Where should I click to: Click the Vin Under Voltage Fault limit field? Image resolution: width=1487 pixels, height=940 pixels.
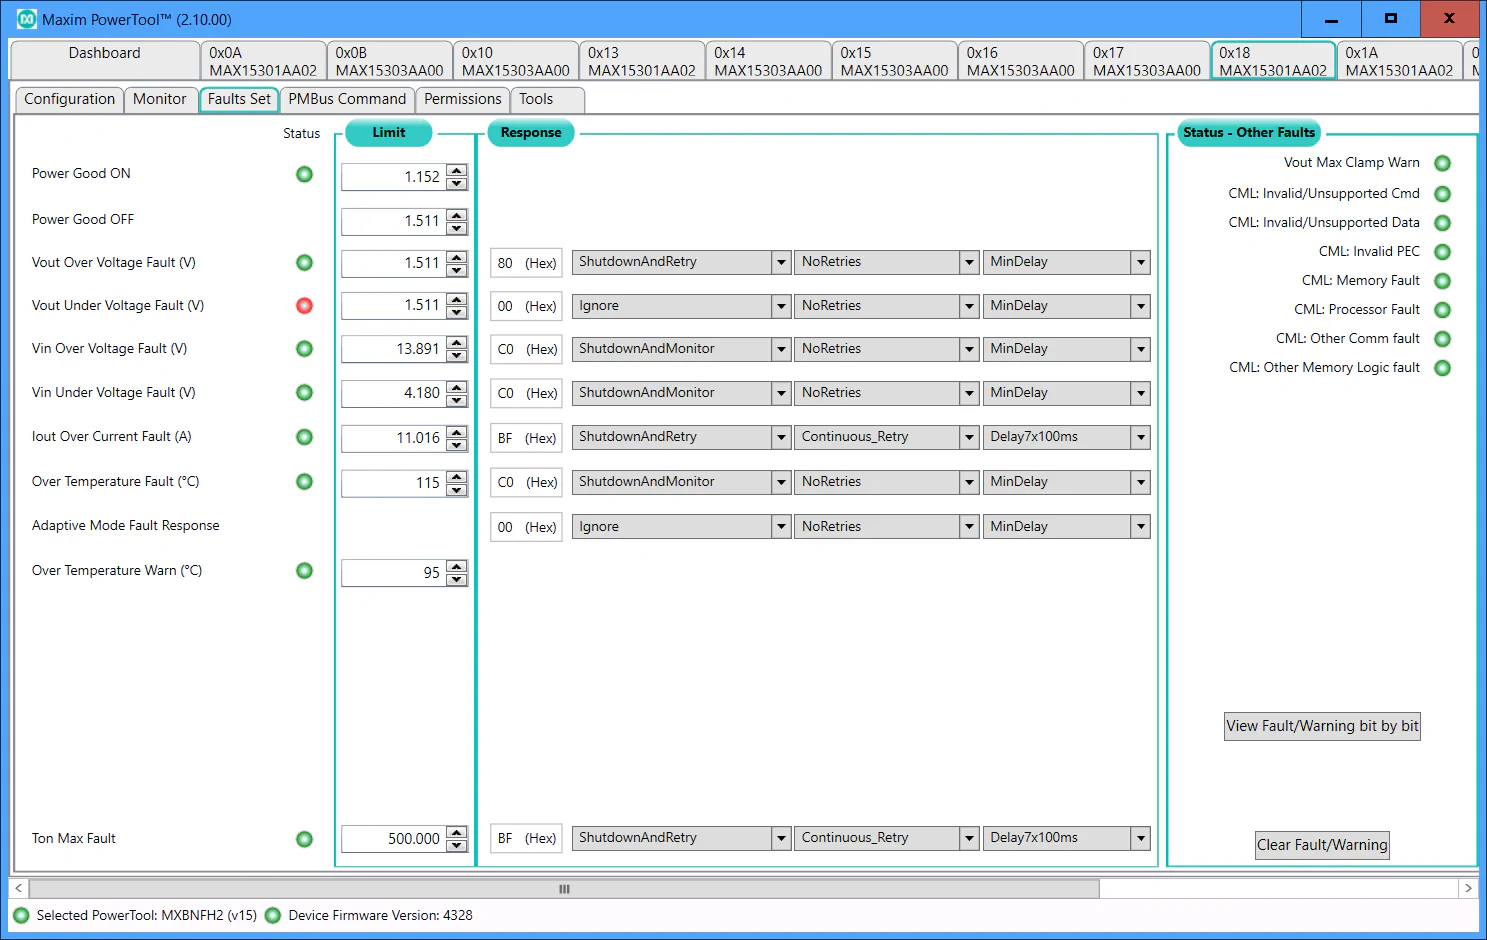point(394,393)
